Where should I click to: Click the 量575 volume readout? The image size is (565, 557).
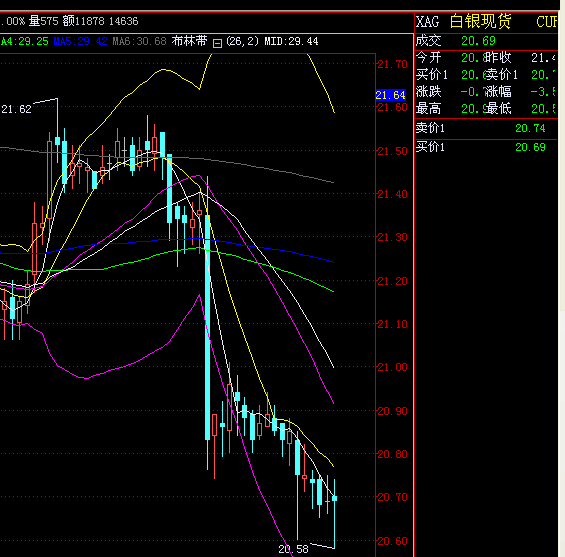coord(44,21)
